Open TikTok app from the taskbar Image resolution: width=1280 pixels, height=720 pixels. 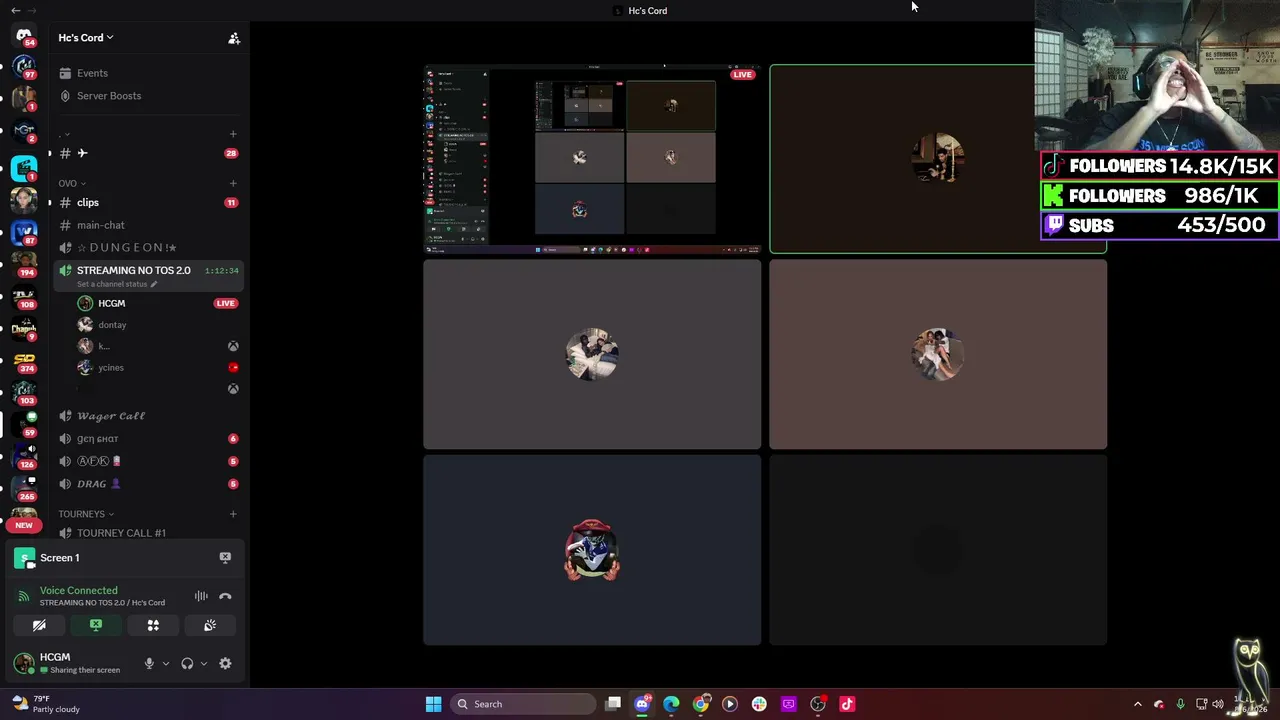point(847,704)
